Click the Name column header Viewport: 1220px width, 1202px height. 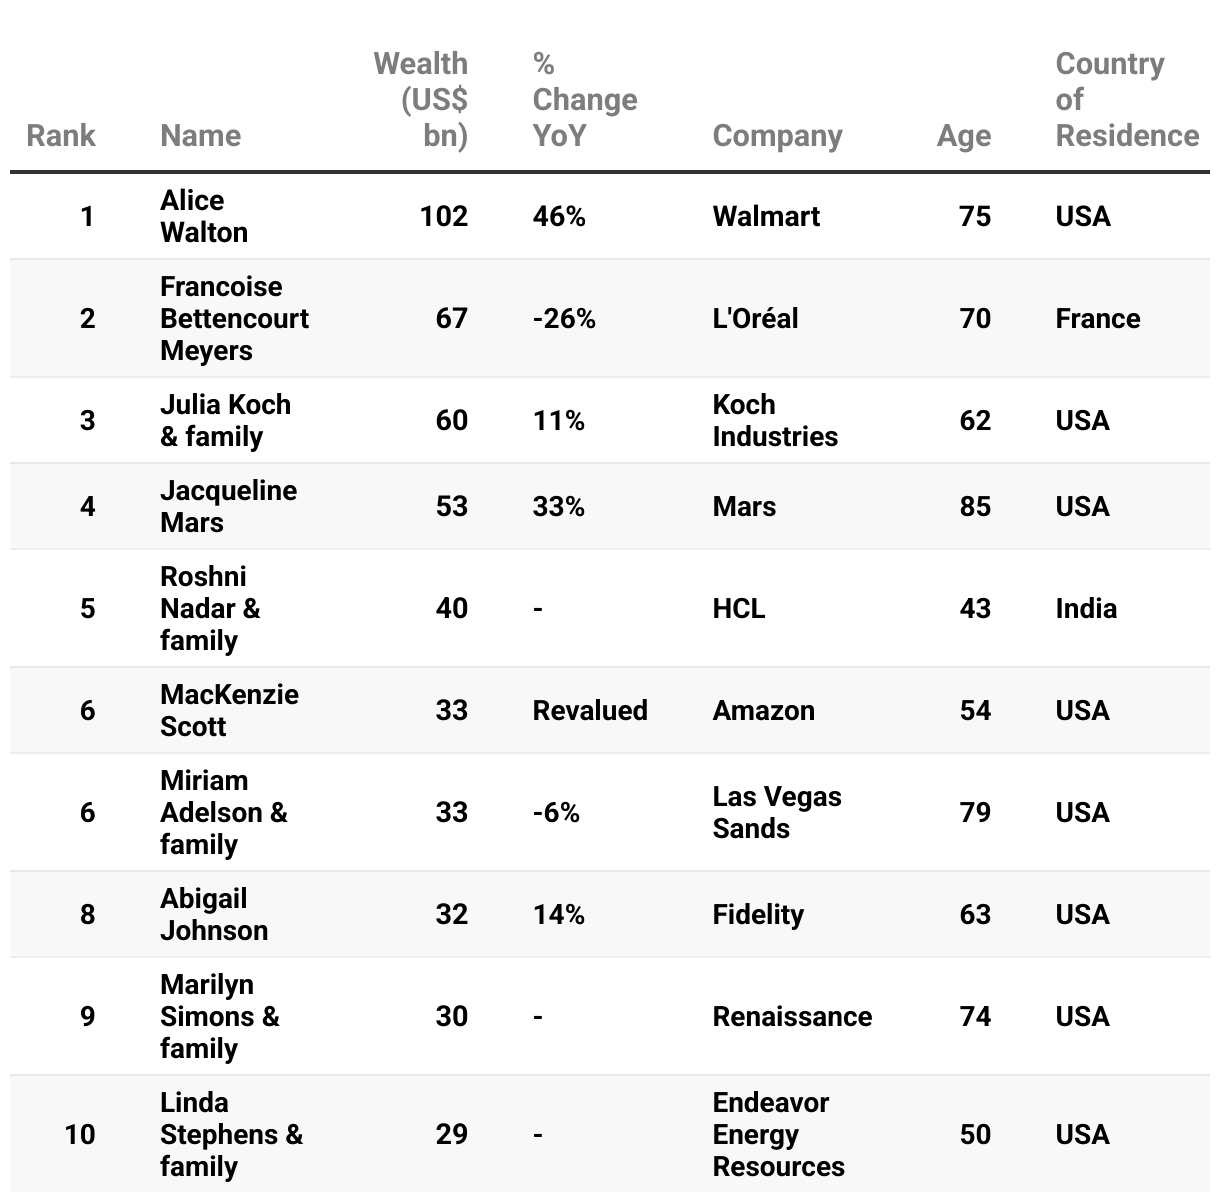[x=200, y=135]
